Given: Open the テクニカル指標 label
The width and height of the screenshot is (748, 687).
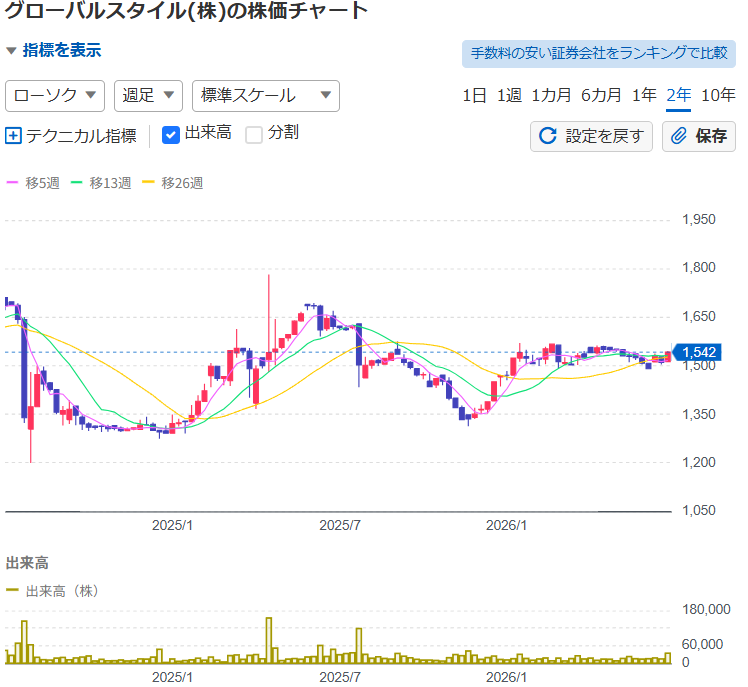Looking at the screenshot, I should (81, 136).
